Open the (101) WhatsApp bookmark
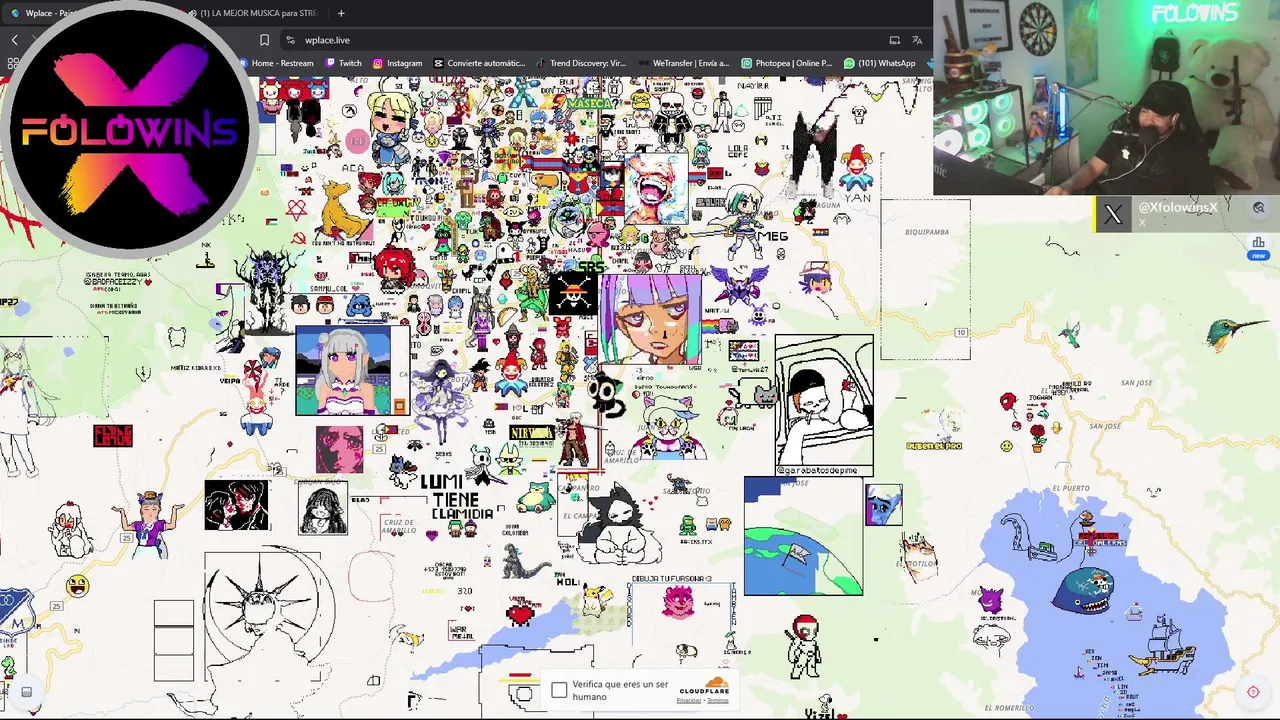This screenshot has height=720, width=1280. tap(880, 63)
